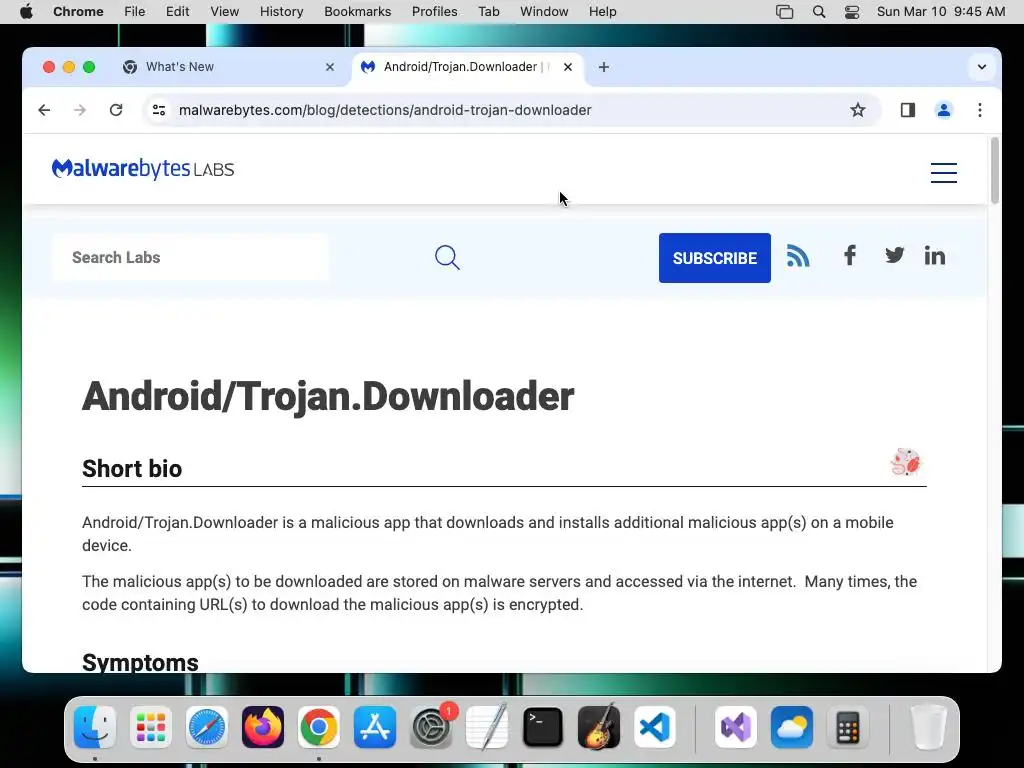This screenshot has height=768, width=1024.
Task: Click the Stage Manager icon in menu bar
Action: tap(784, 12)
